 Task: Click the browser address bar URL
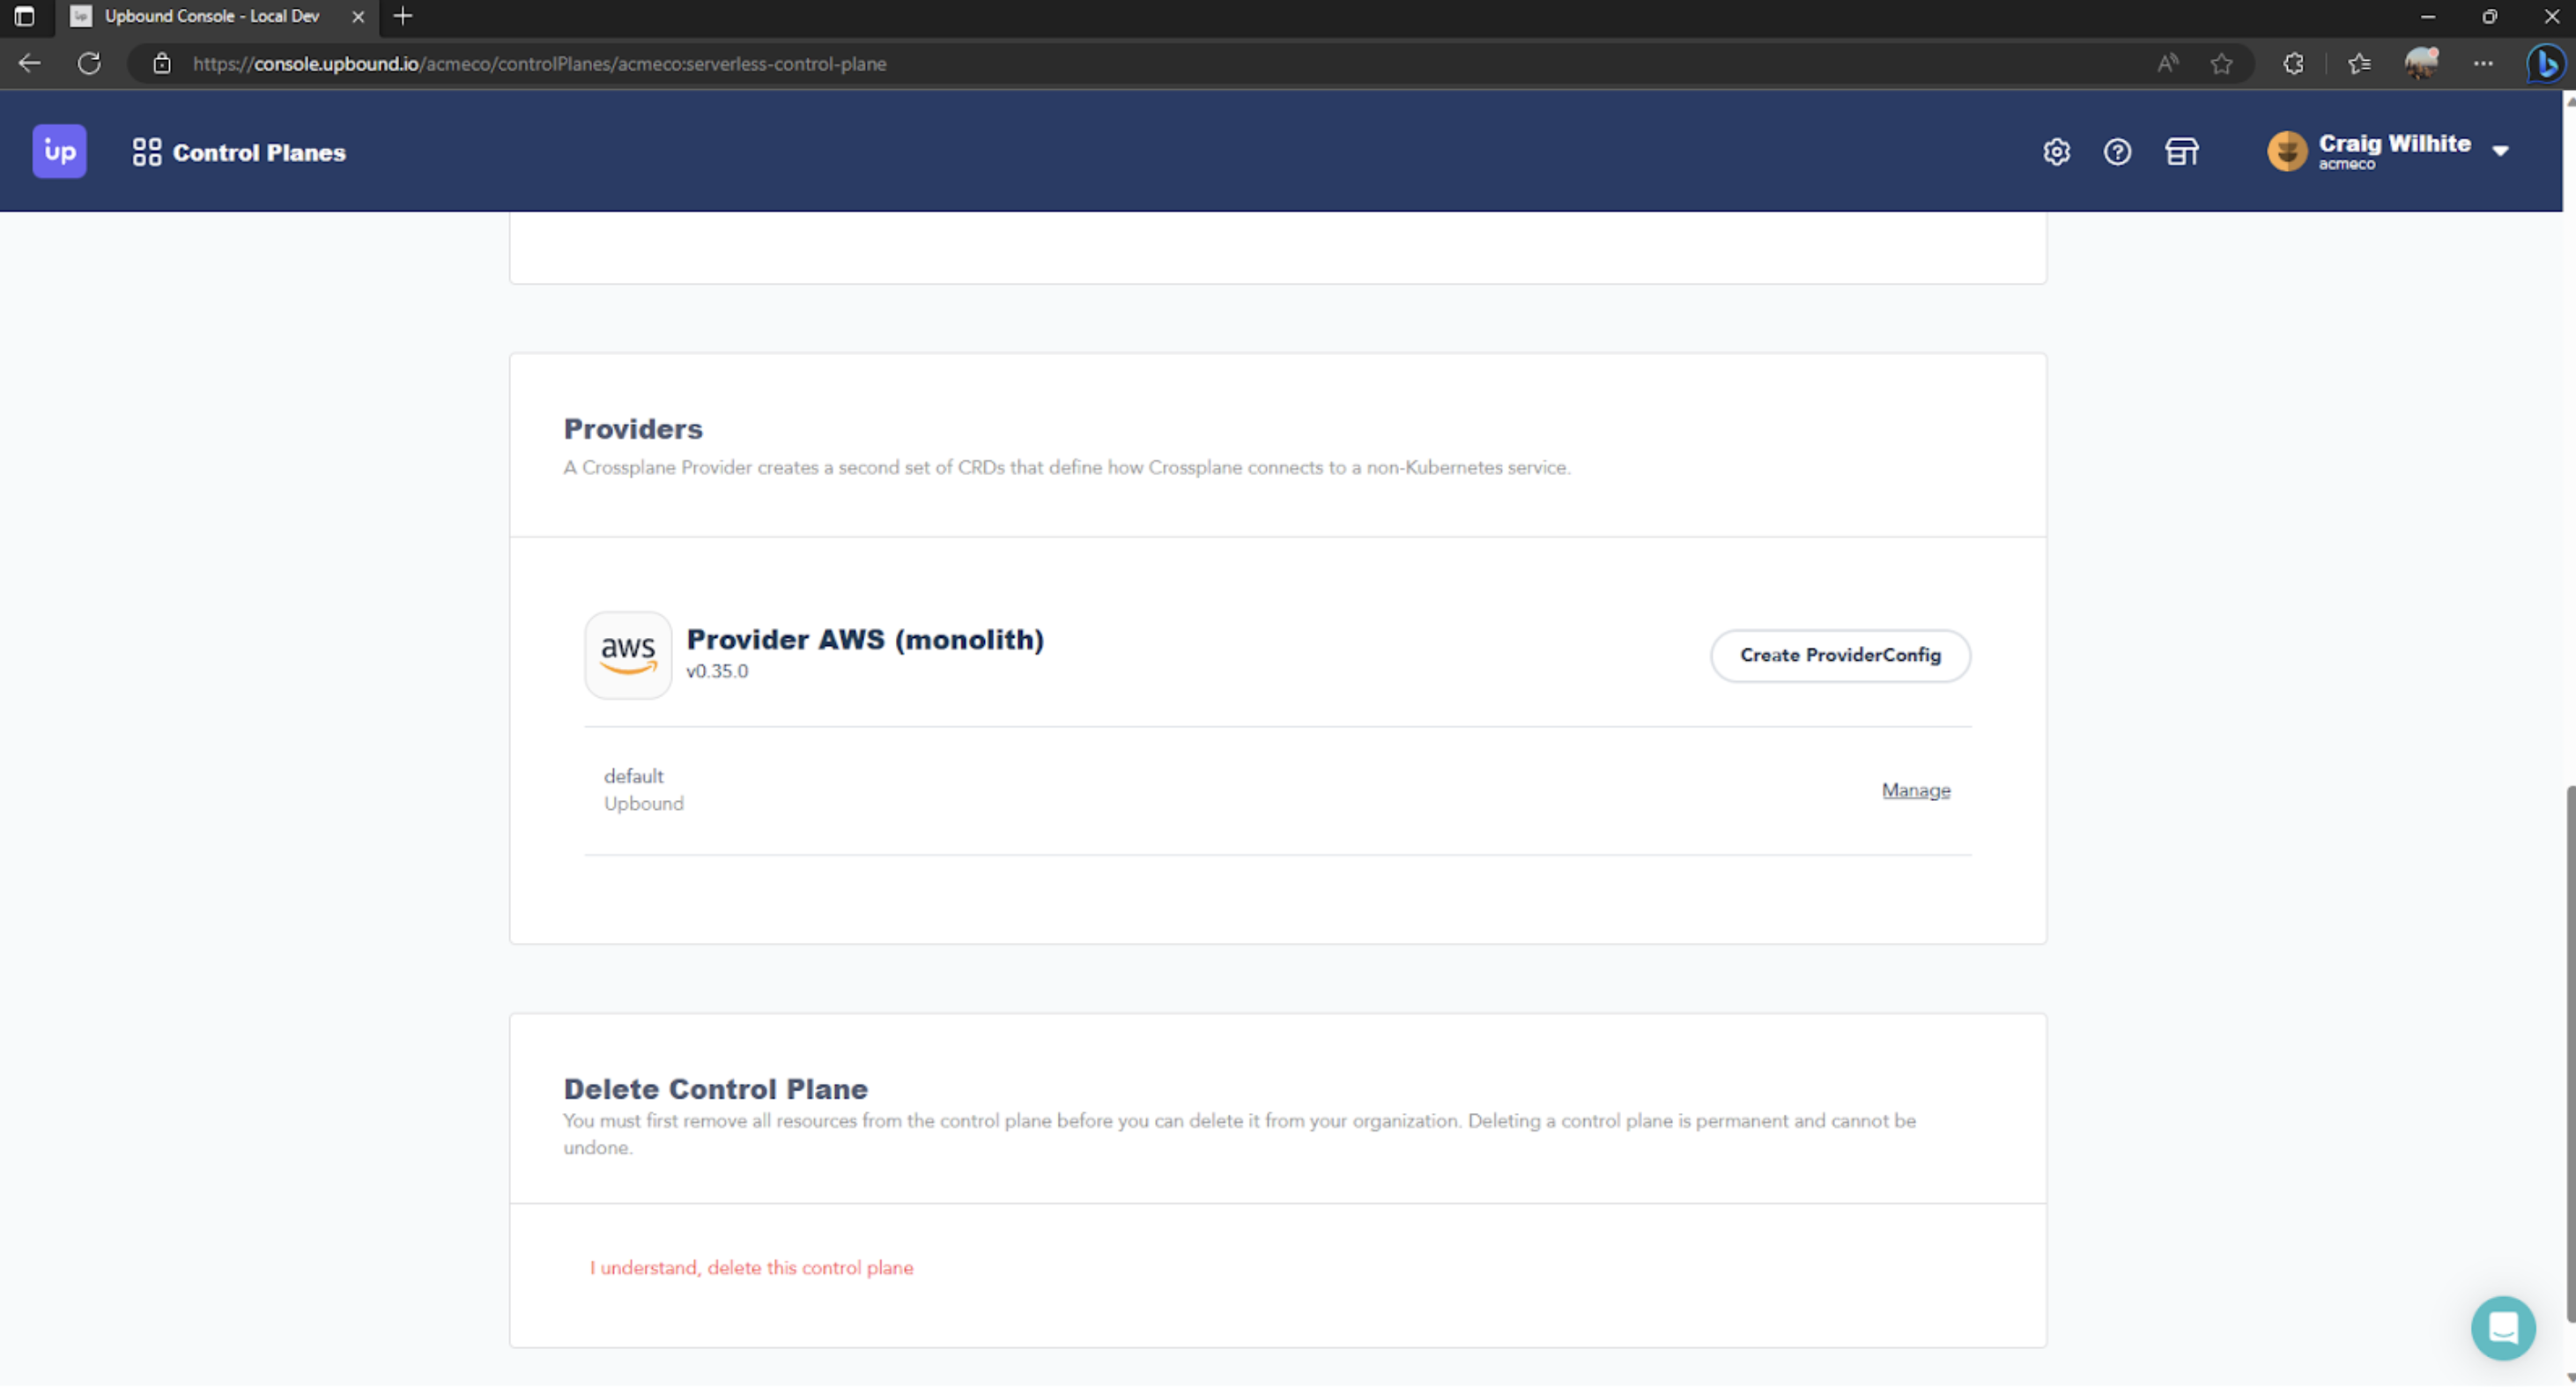[540, 64]
